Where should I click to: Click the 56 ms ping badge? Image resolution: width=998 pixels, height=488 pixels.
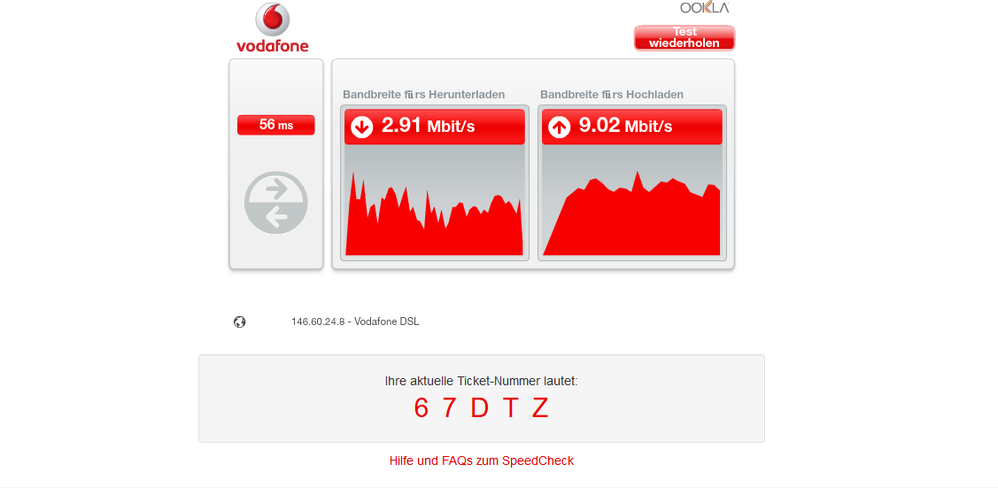click(276, 125)
